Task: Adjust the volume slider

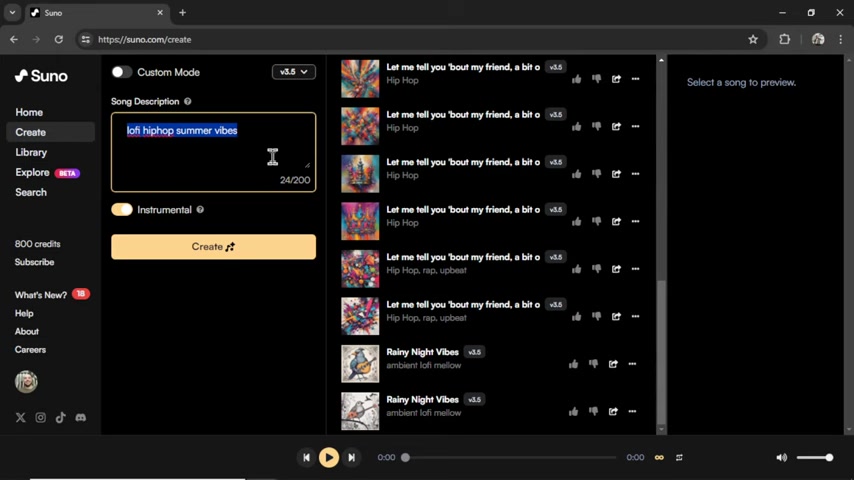Action: point(815,458)
